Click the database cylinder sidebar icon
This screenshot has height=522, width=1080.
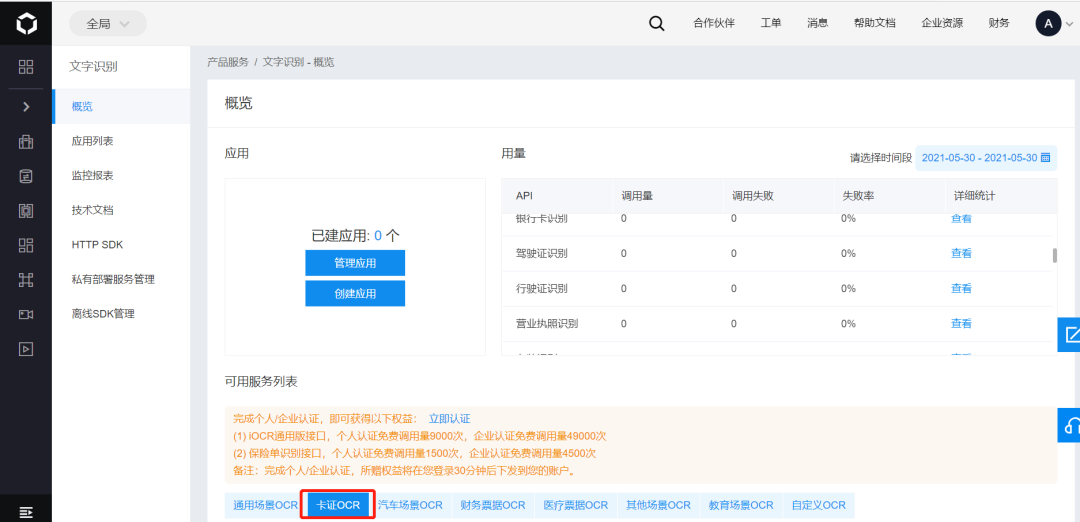[25, 176]
